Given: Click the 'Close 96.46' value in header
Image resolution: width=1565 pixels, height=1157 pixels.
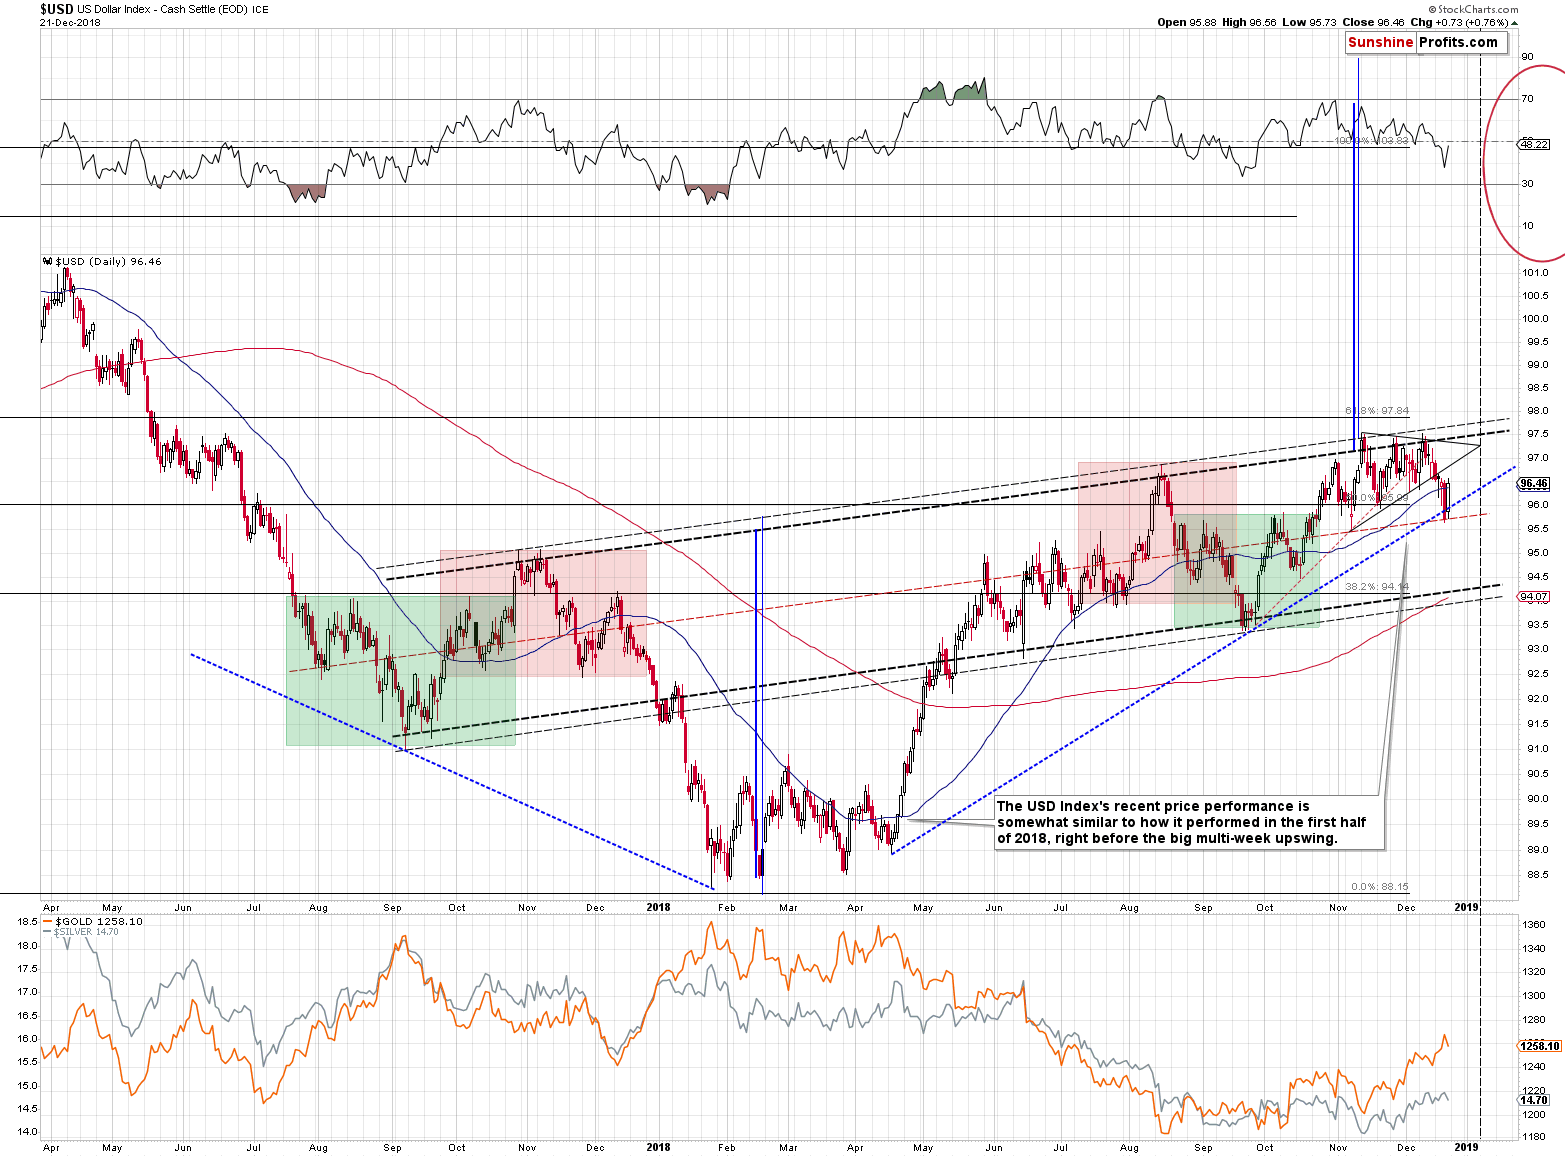Looking at the screenshot, I should click(x=1373, y=22).
